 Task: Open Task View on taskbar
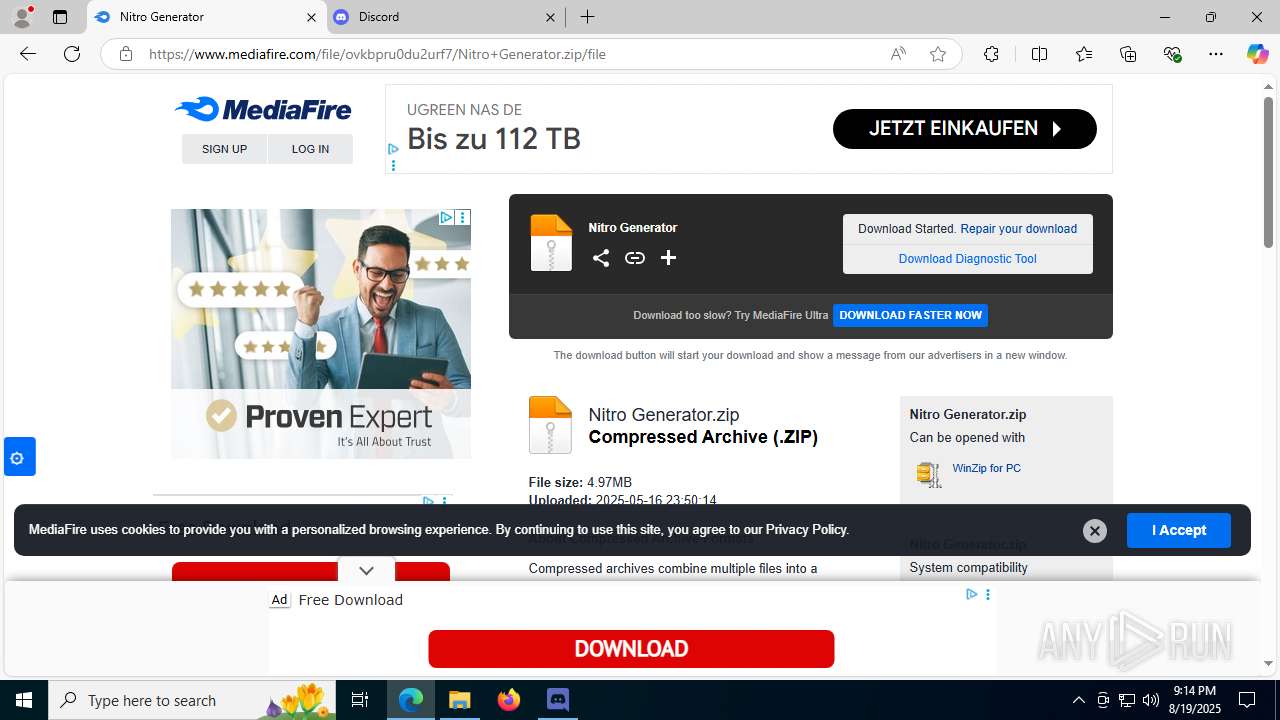pos(360,700)
